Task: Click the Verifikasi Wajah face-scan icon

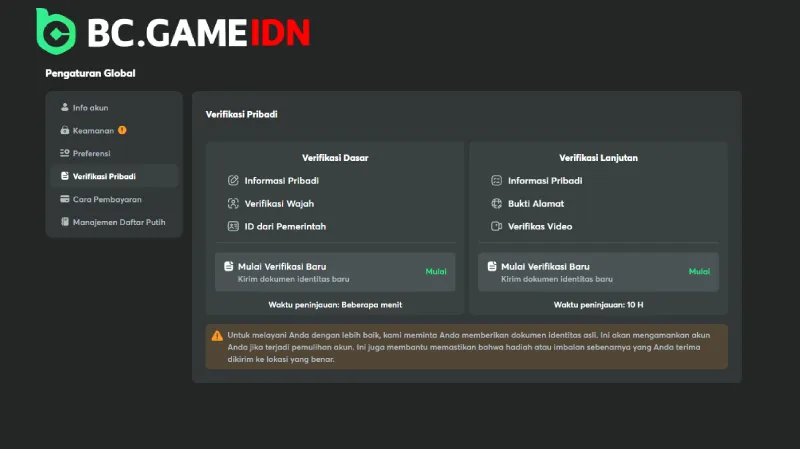Action: (233, 203)
